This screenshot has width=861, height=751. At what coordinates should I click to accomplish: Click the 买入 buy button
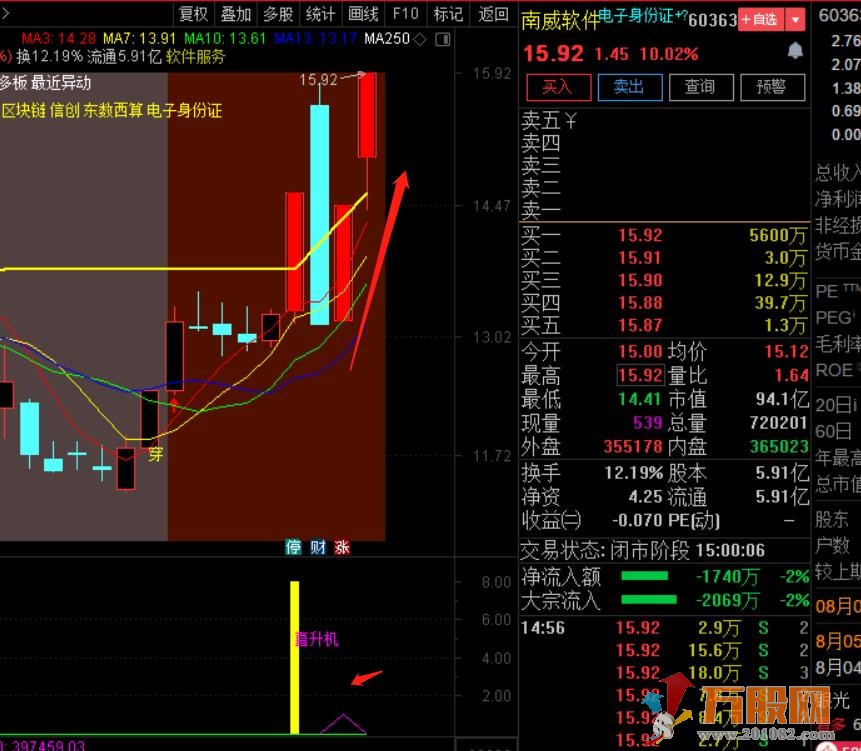(x=558, y=87)
